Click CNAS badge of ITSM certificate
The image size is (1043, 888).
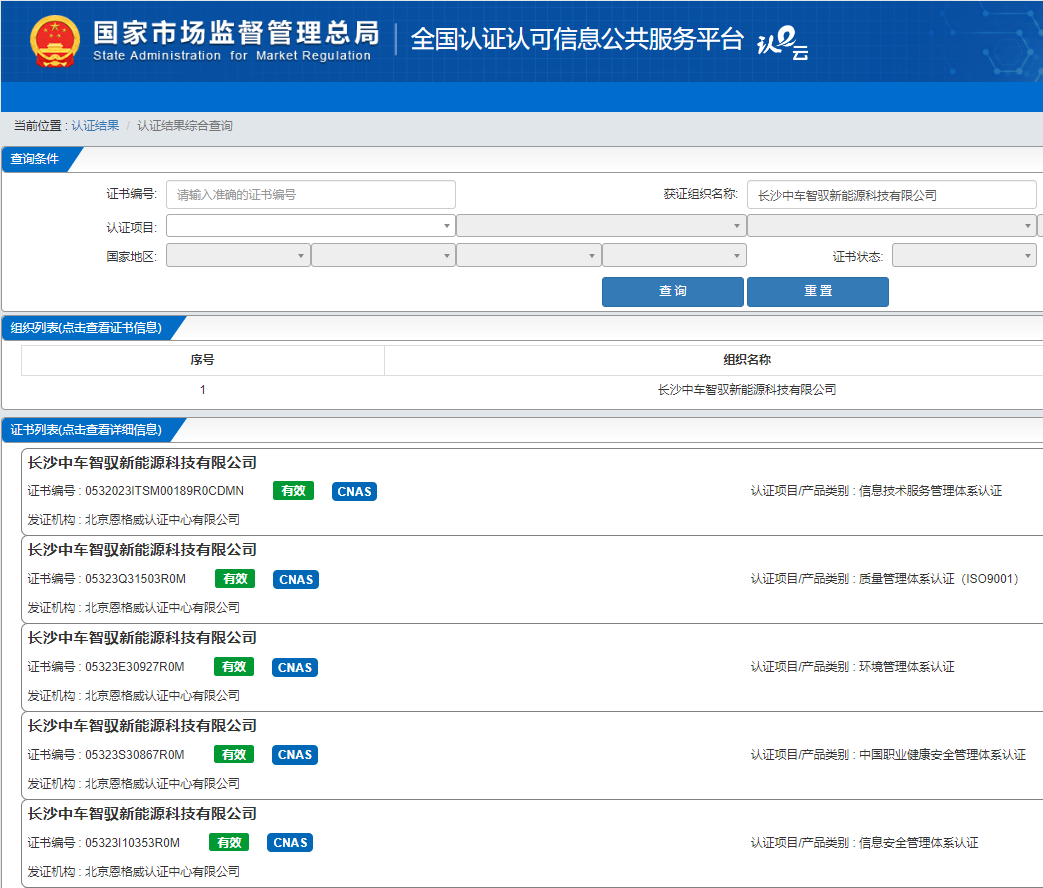click(354, 492)
